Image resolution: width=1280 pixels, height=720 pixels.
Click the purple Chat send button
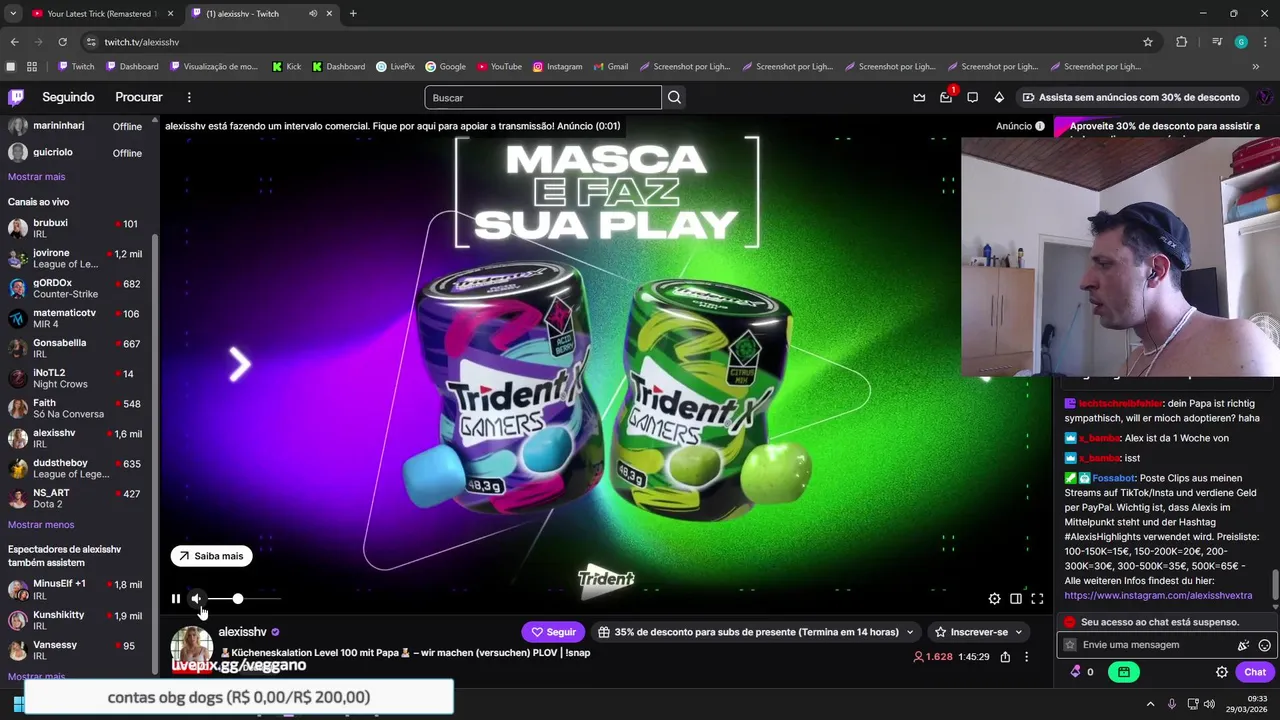[x=1255, y=672]
